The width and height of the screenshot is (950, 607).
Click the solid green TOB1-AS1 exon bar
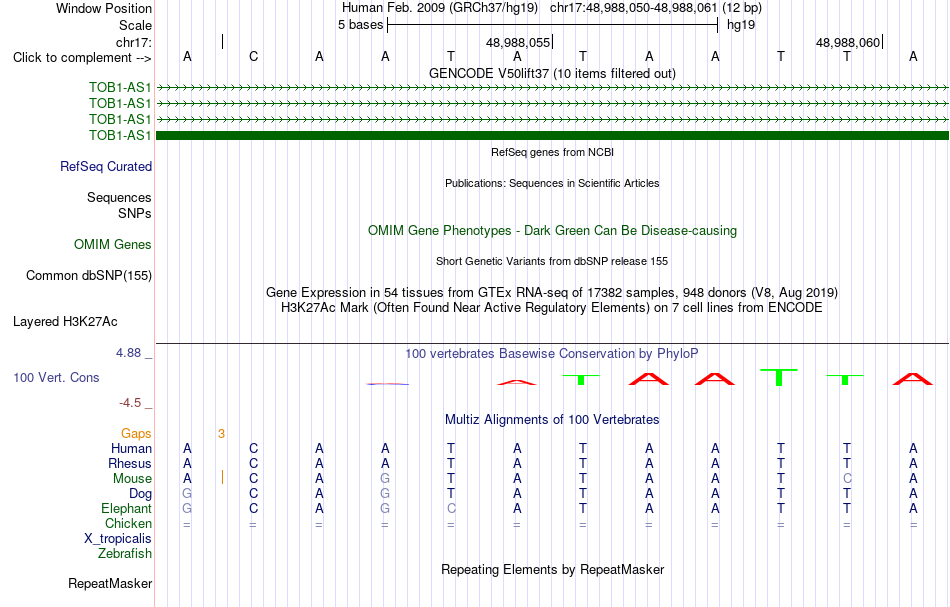tap(553, 136)
